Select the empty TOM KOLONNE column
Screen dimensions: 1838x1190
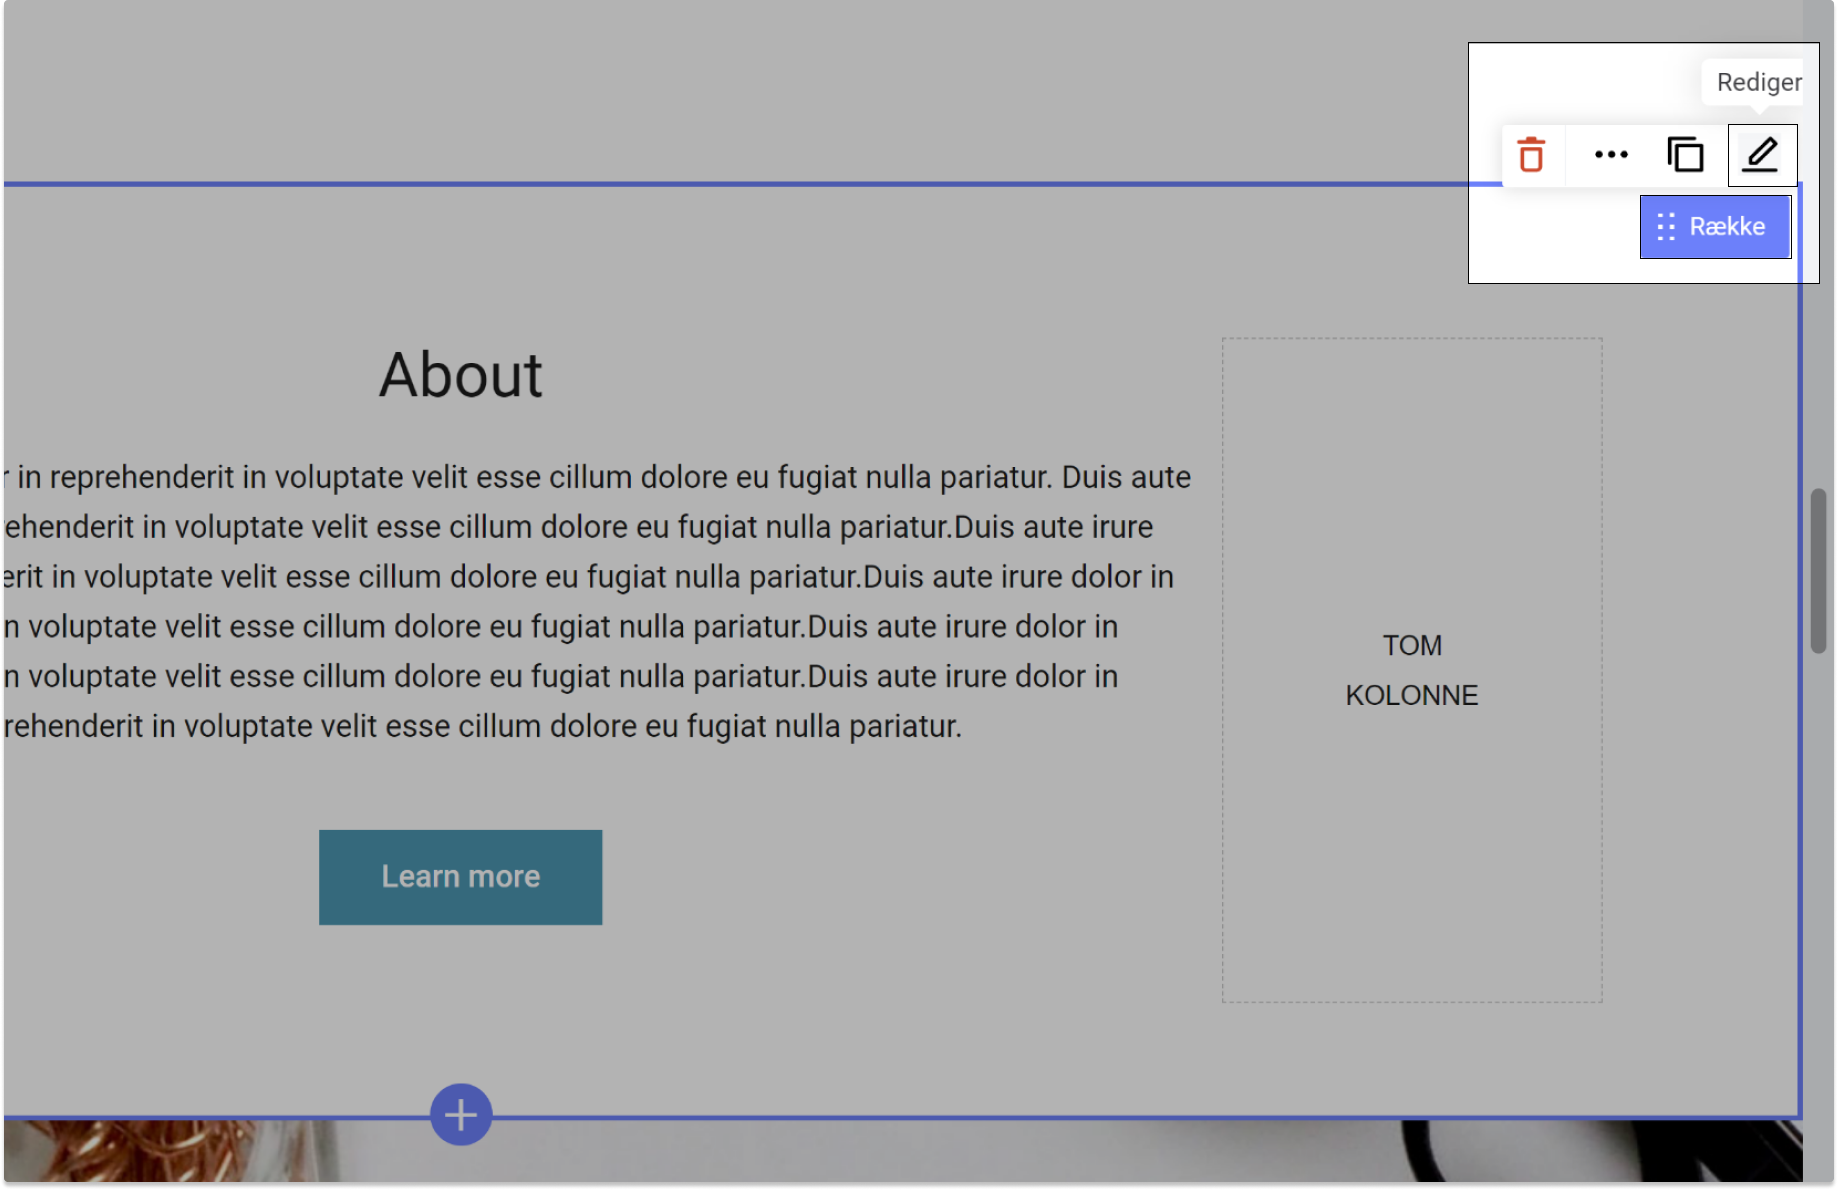(x=1411, y=850)
